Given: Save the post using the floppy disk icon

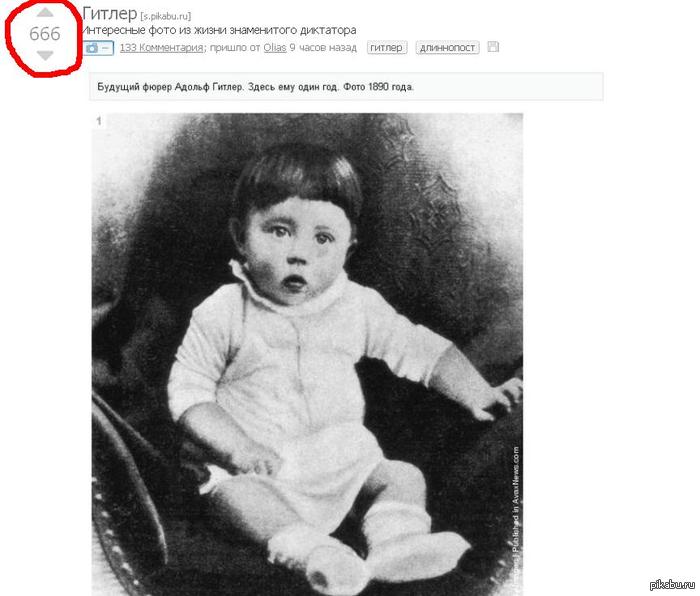Looking at the screenshot, I should pos(493,47).
